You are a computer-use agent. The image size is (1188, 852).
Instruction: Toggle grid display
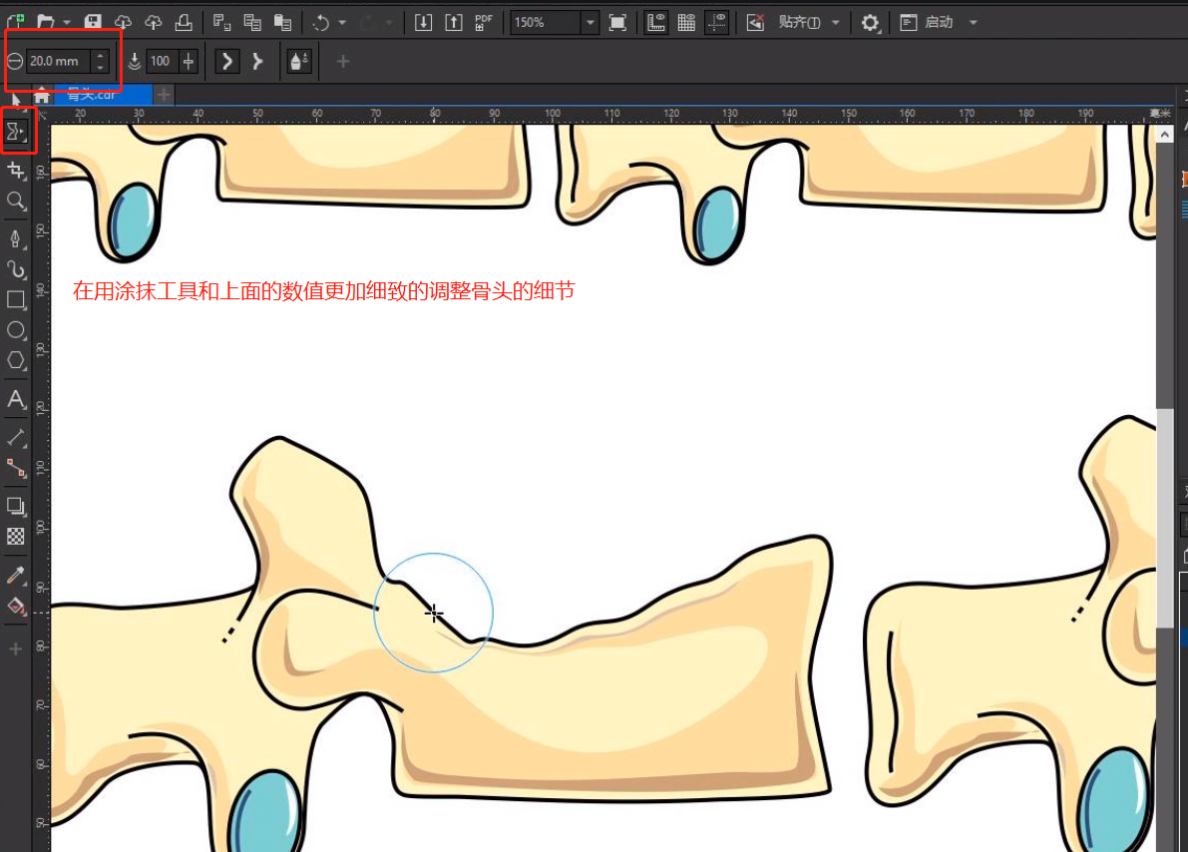pyautogui.click(x=686, y=22)
